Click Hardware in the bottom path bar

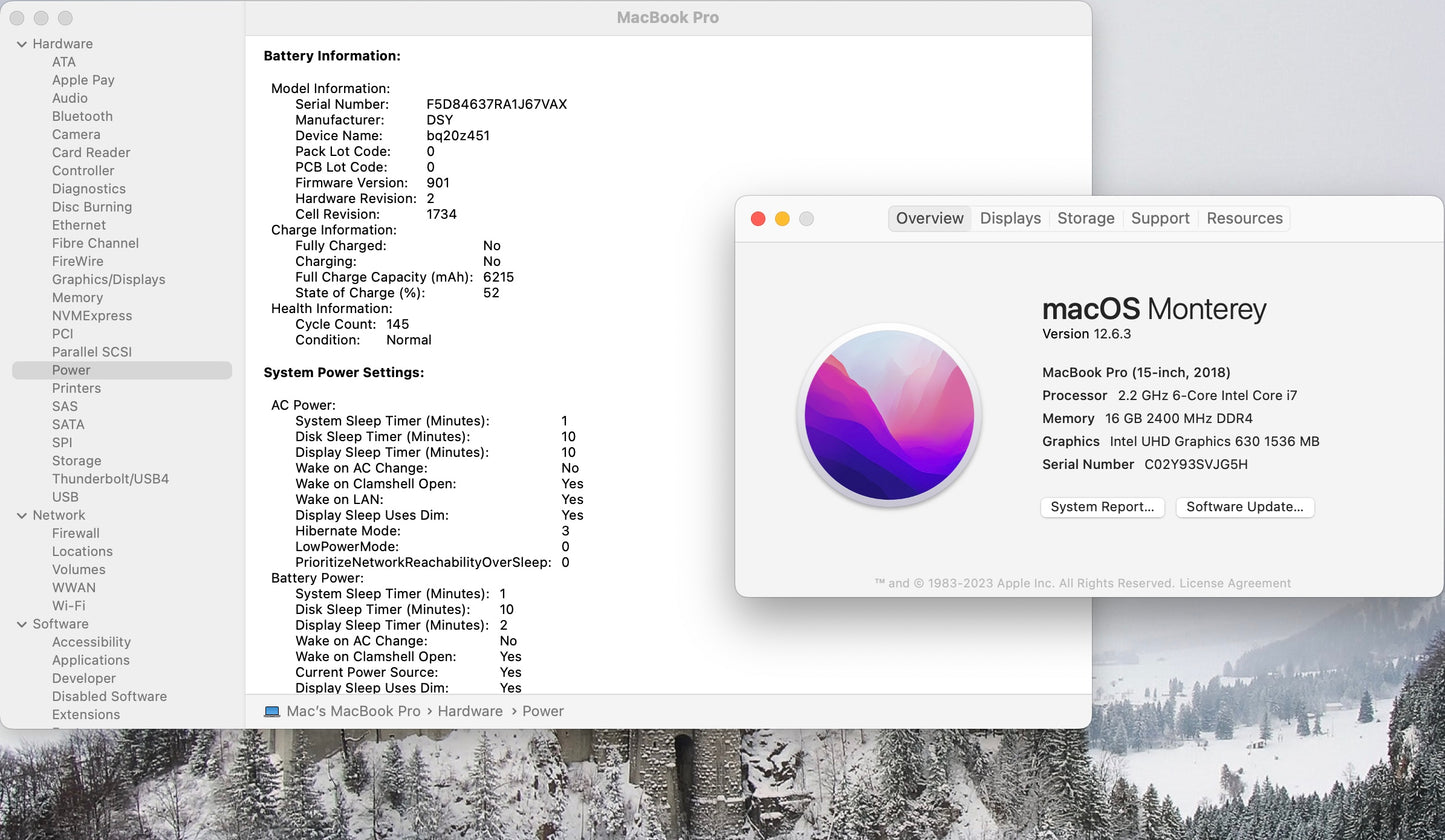(x=470, y=711)
